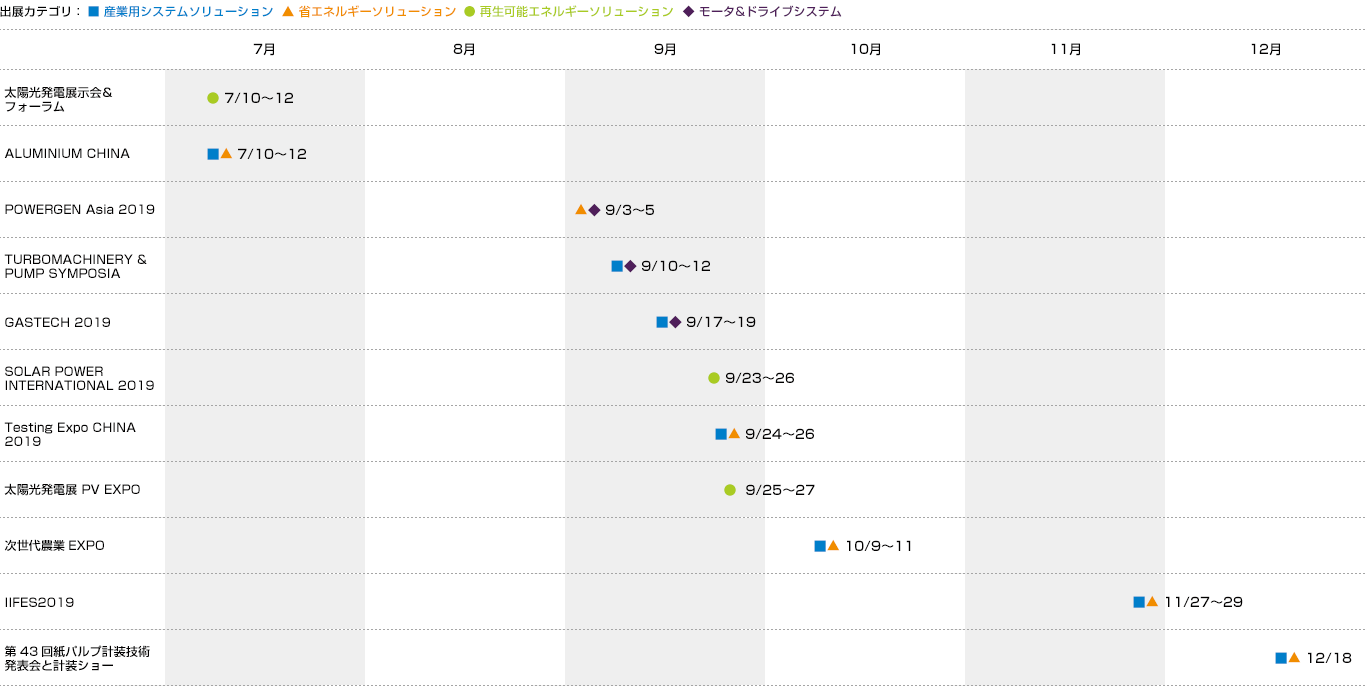
Task: Click the 9/17～19 date text
Action: [721, 322]
